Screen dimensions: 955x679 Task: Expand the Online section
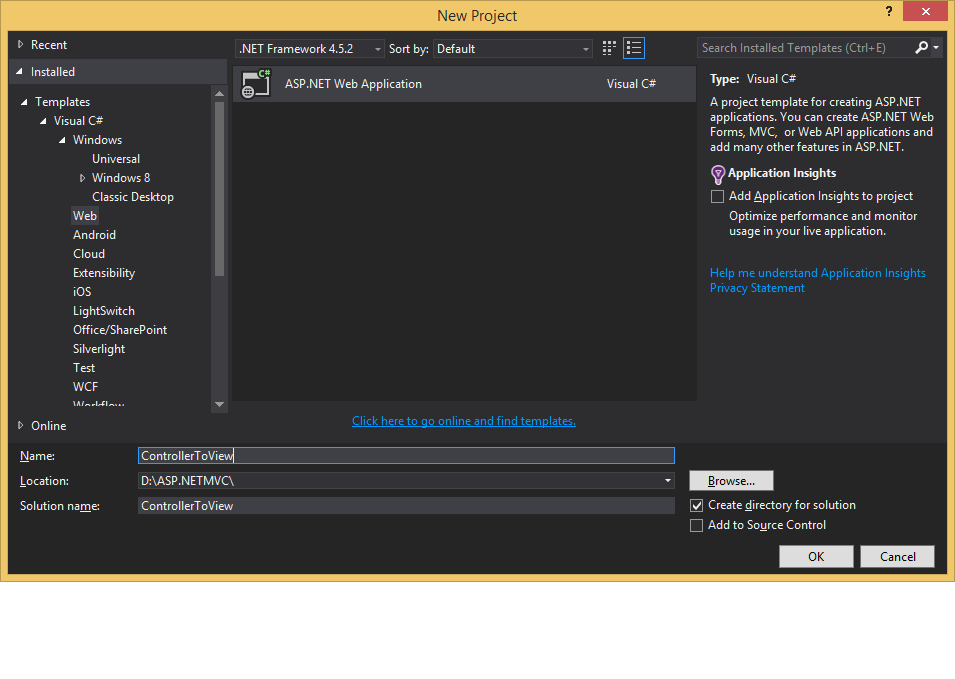click(21, 425)
